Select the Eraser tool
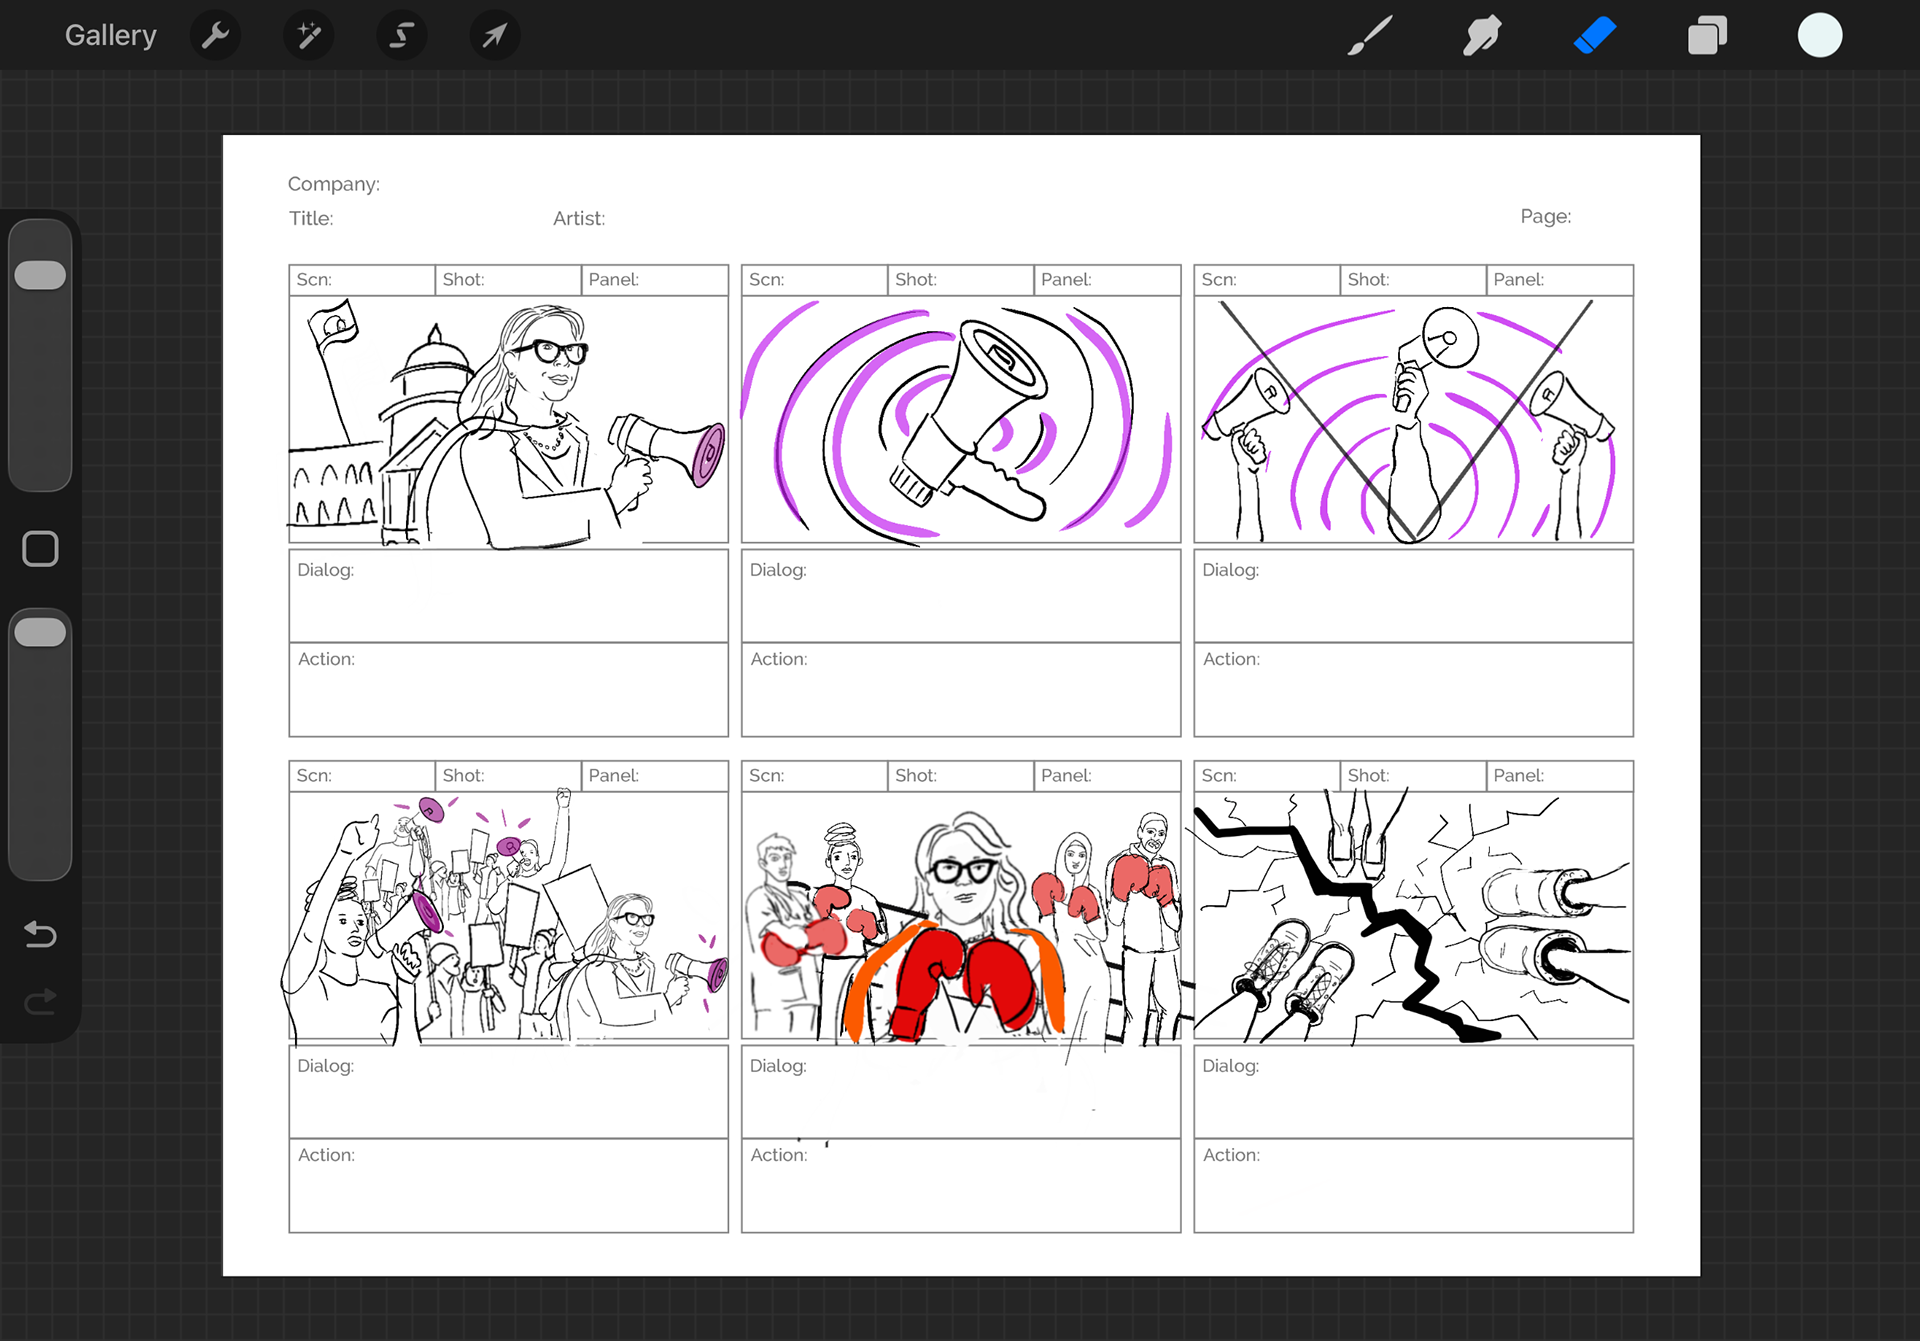1920x1341 pixels. point(1594,36)
